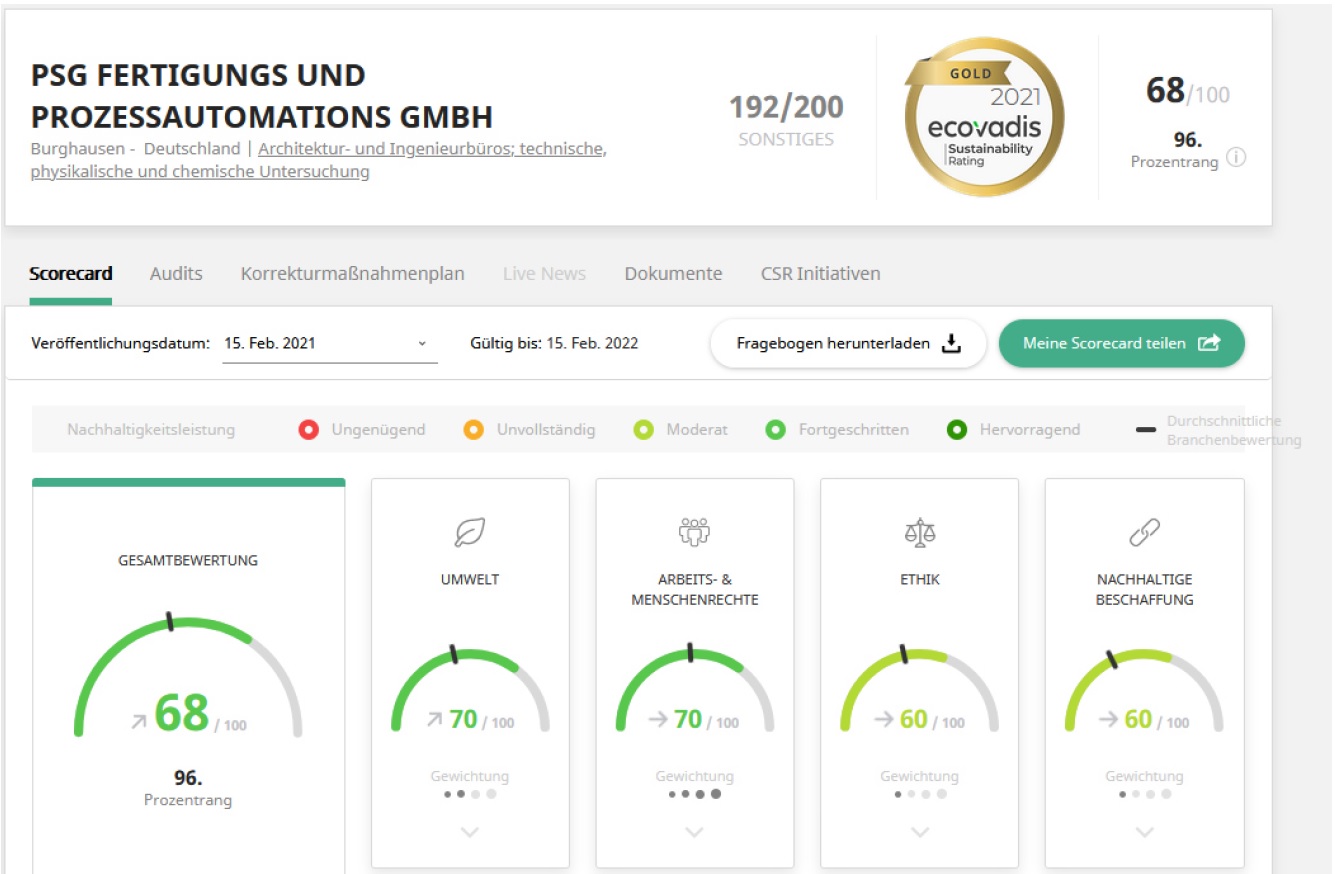Screen dimensions: 1335x874
Task: Click the Ethik 60 score gauge
Action: click(x=919, y=689)
